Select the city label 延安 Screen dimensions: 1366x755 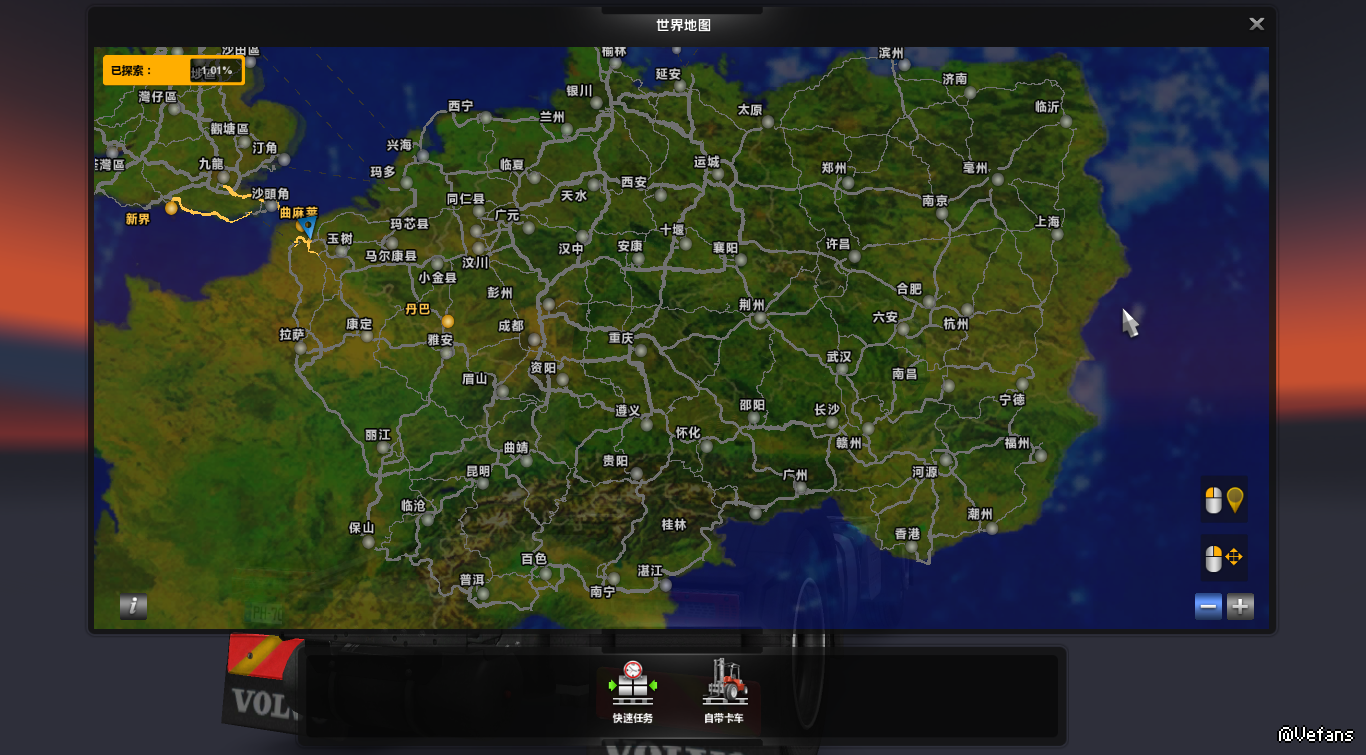pos(668,74)
